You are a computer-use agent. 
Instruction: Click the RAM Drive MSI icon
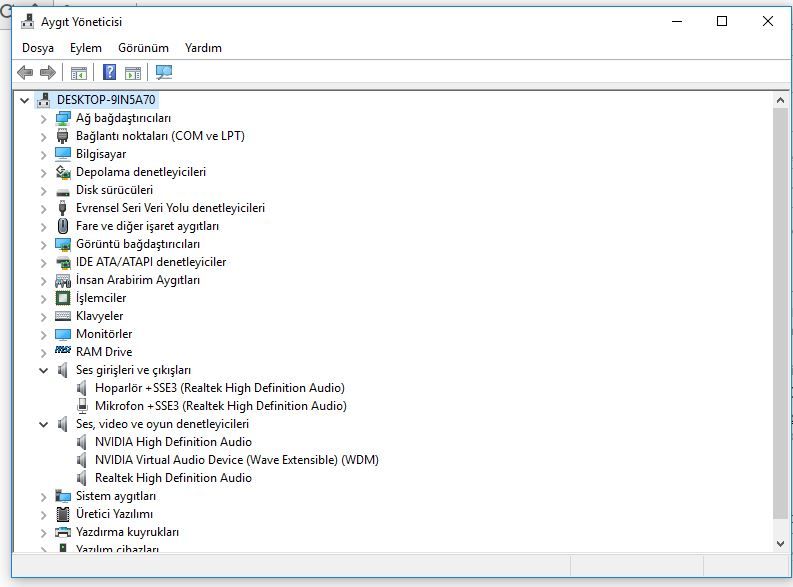63,350
